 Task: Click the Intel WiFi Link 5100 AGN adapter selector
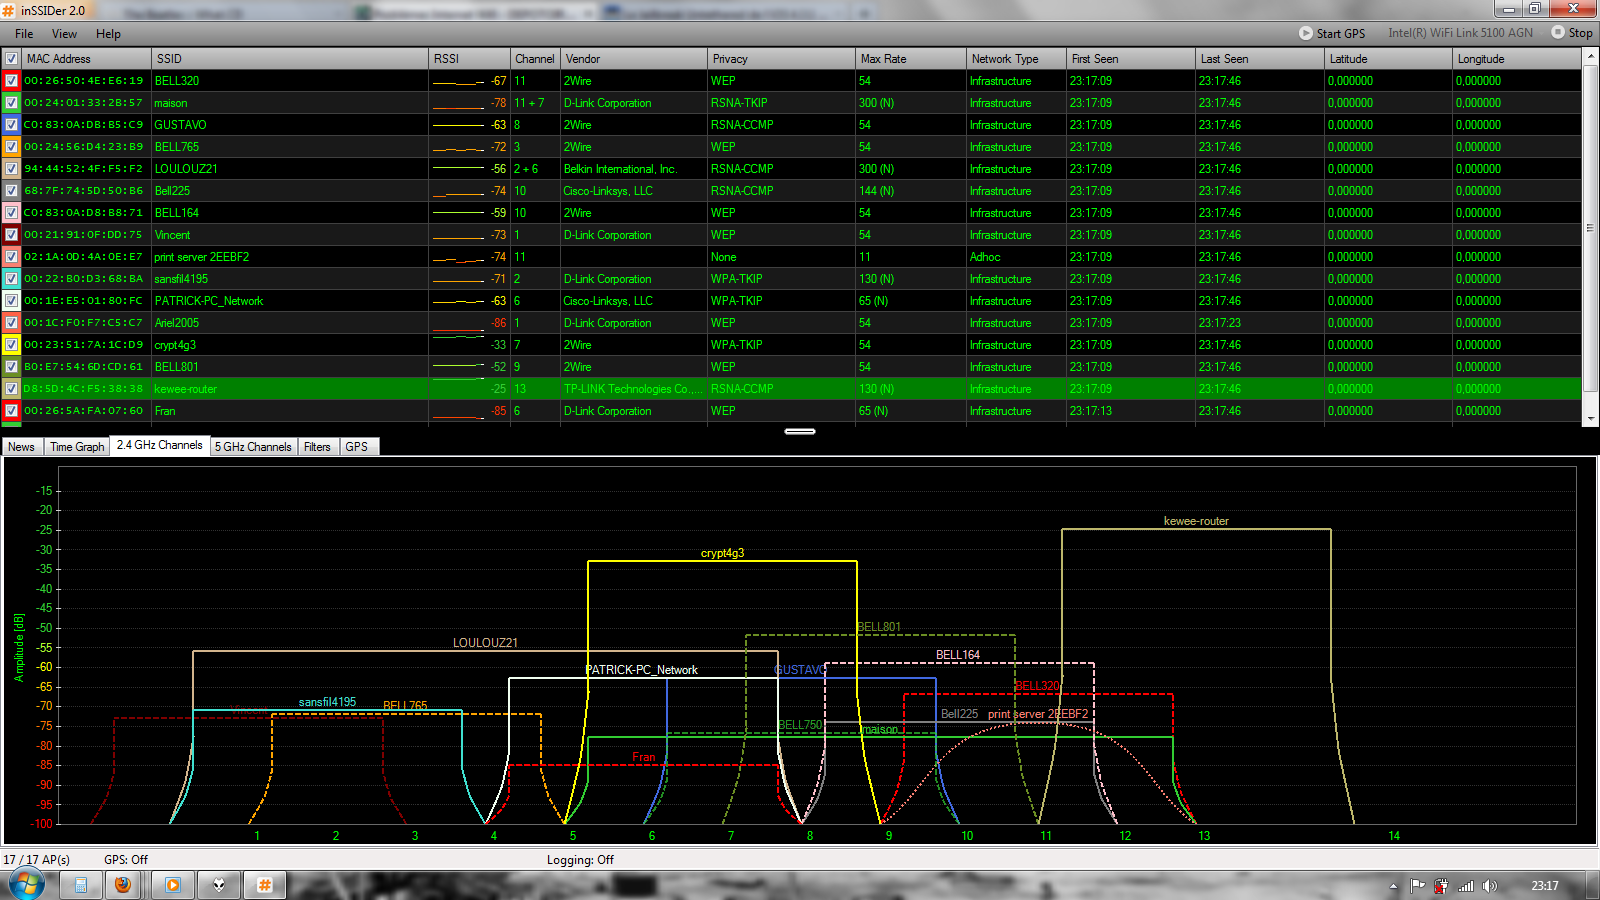(1460, 33)
